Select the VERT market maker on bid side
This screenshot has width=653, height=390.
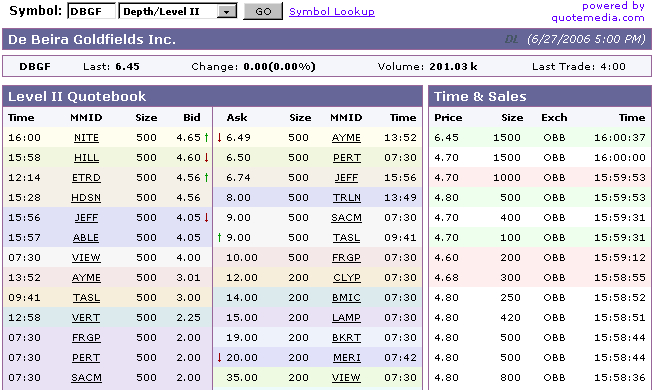tap(86, 318)
